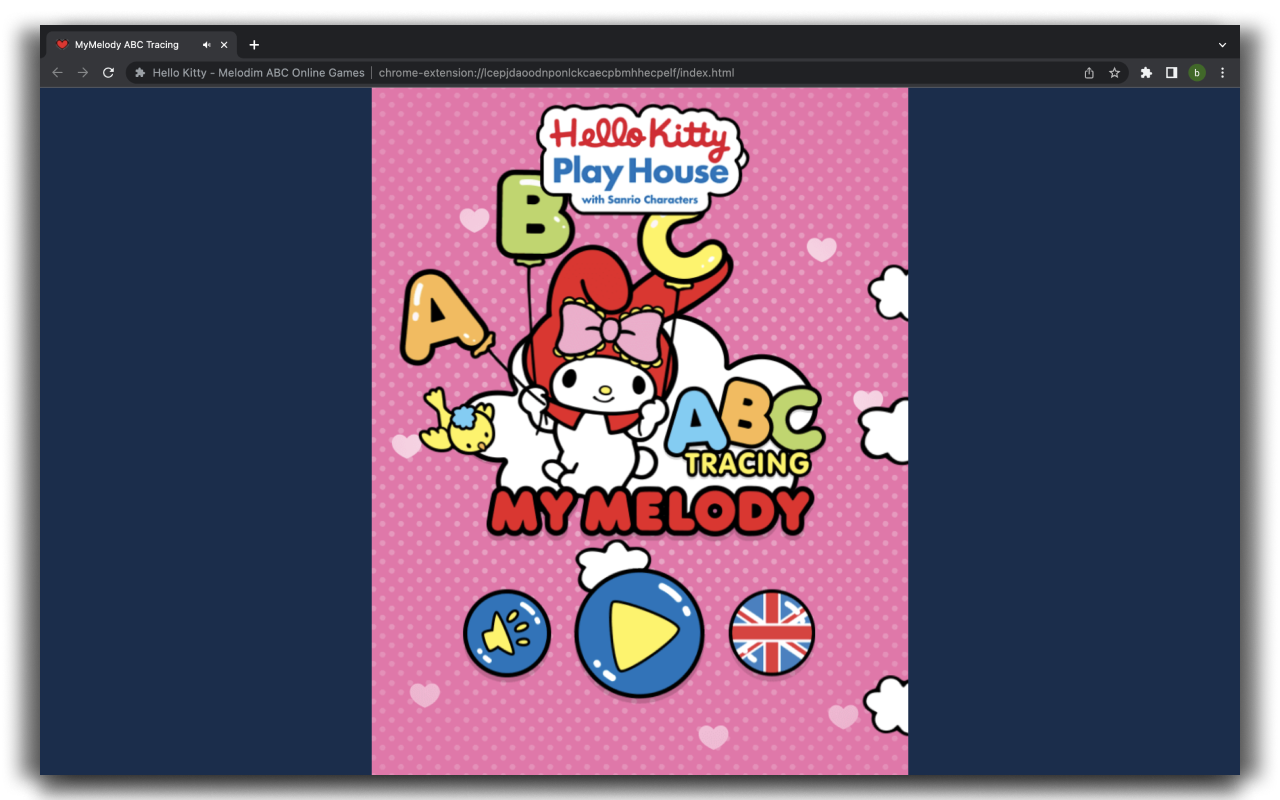1280x800 pixels.
Task: Open the side panel icon
Action: (x=1171, y=72)
